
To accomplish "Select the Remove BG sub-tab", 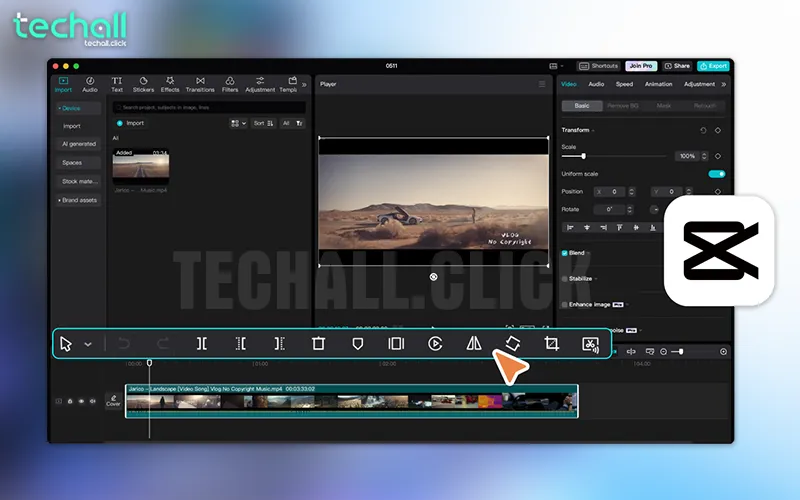I will pos(623,106).
